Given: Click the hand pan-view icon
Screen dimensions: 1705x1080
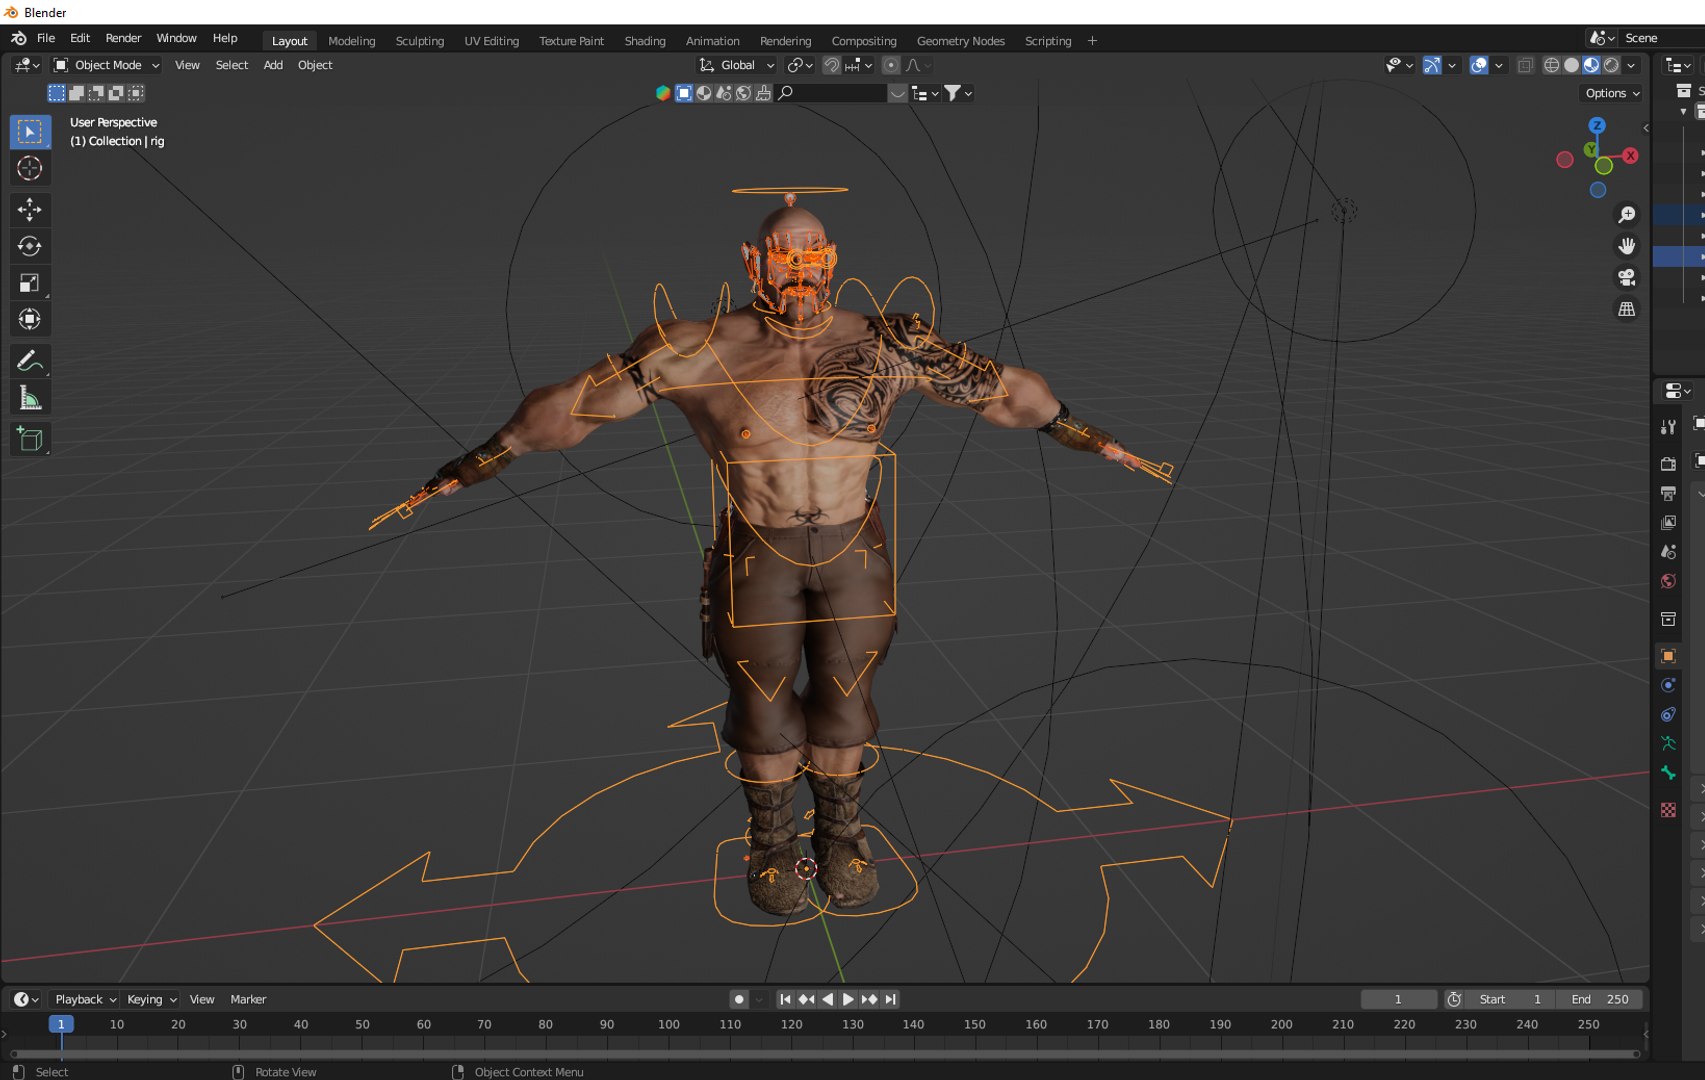Looking at the screenshot, I should [x=1627, y=246].
